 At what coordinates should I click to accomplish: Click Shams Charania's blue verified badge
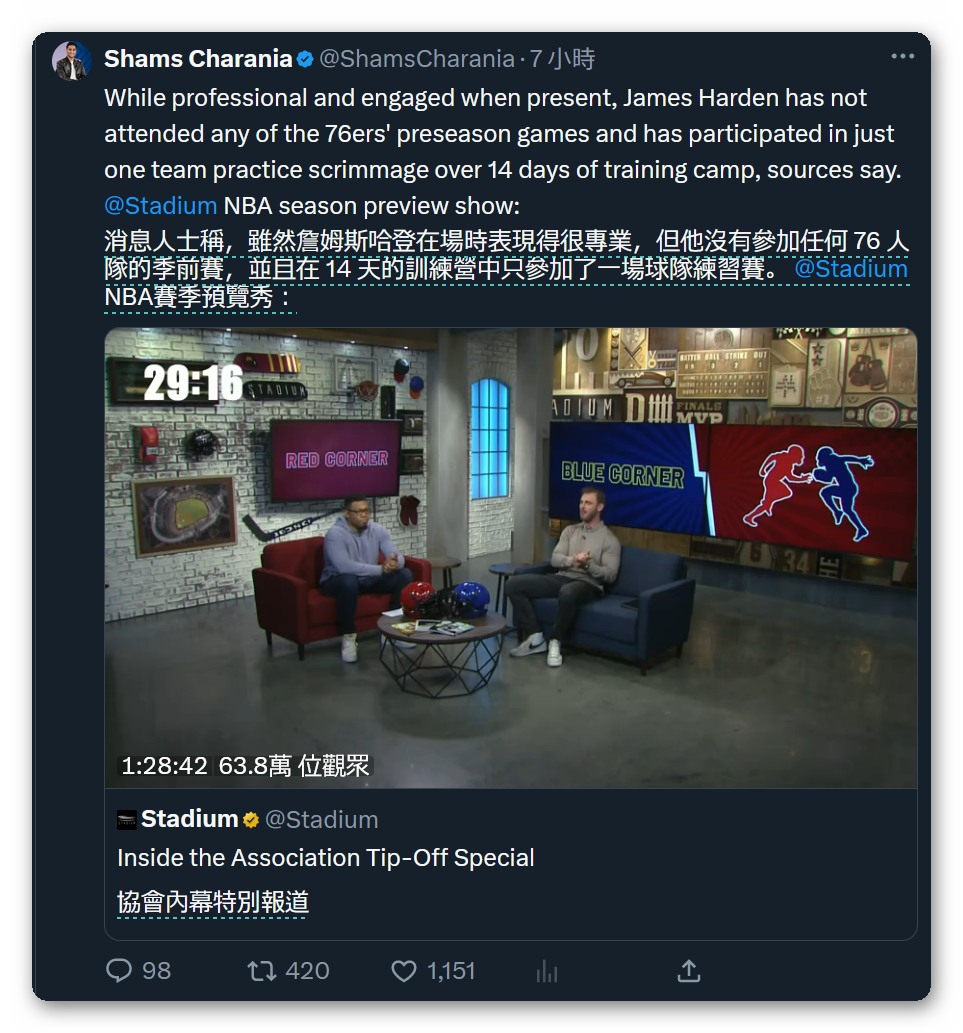(x=305, y=59)
